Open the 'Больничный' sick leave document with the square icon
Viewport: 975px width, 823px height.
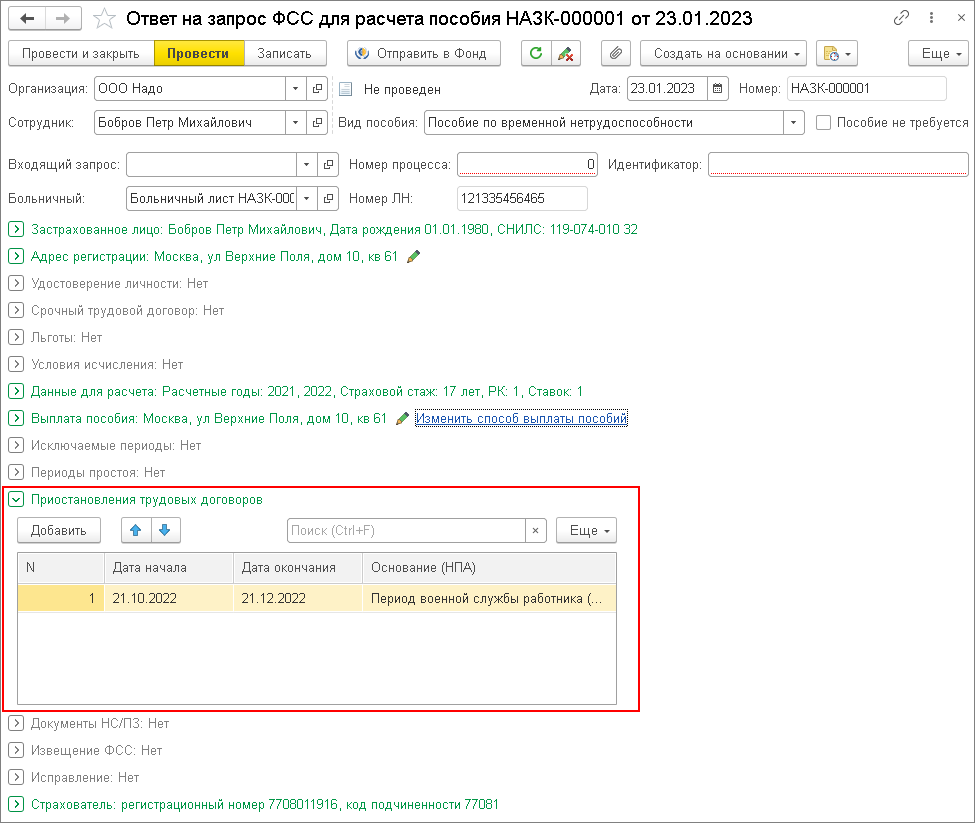pyautogui.click(x=328, y=198)
